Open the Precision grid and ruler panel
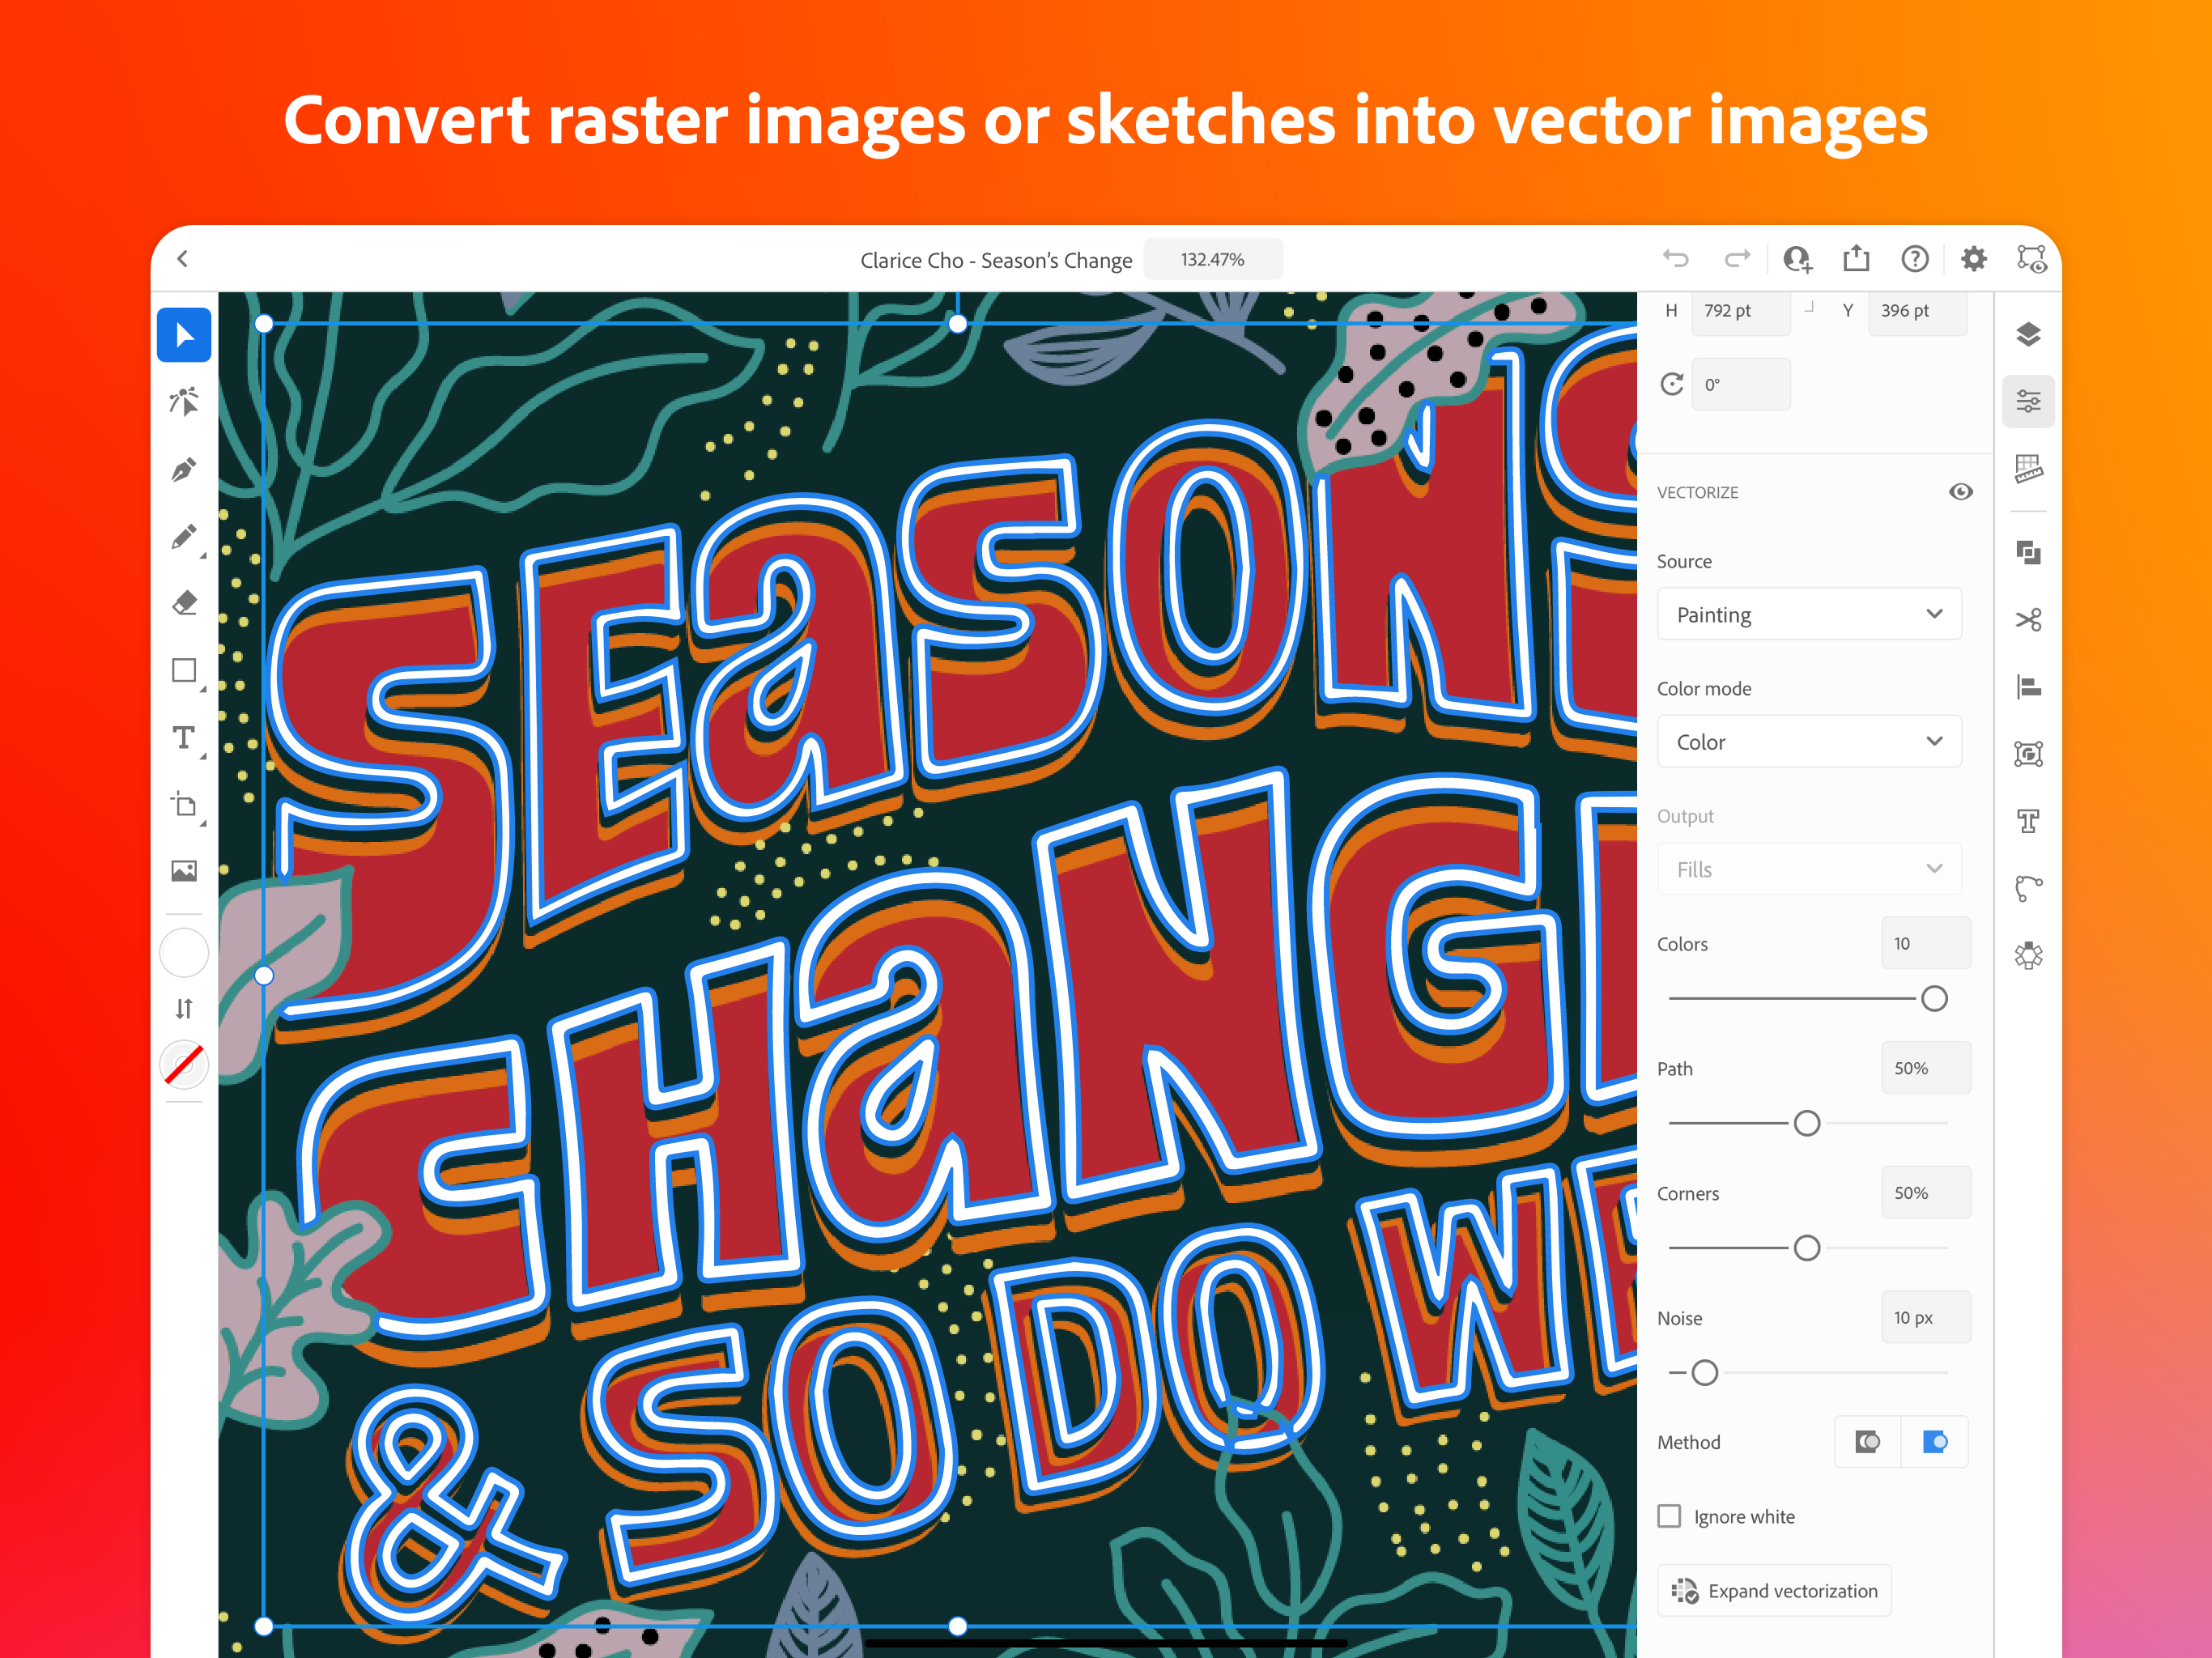The height and width of the screenshot is (1658, 2212). coord(2028,468)
